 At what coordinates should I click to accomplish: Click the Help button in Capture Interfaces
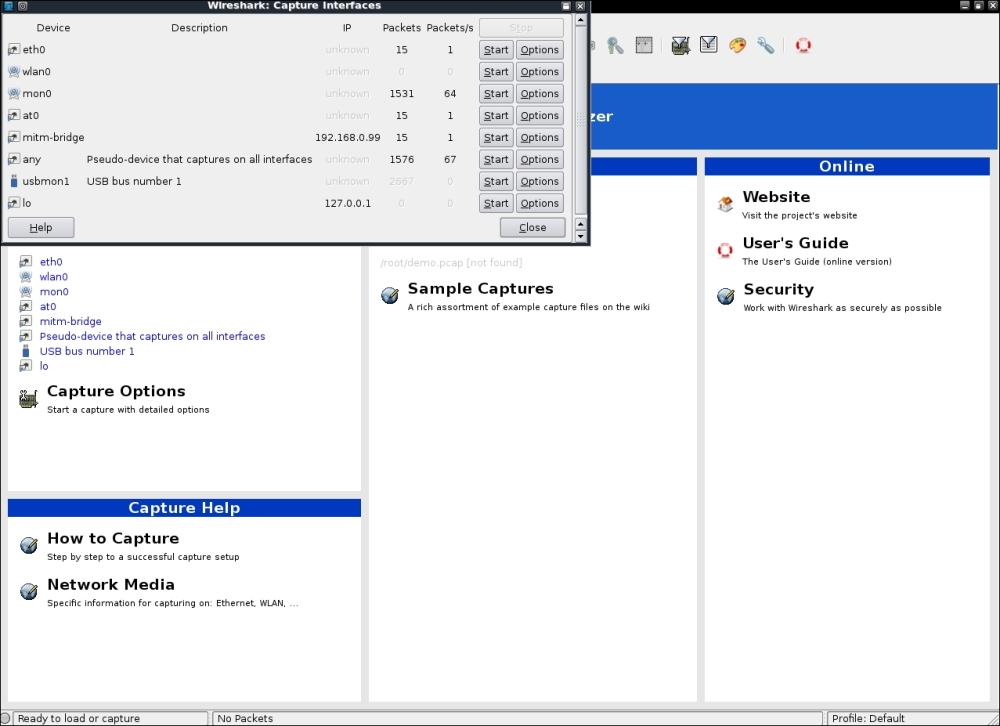click(41, 228)
